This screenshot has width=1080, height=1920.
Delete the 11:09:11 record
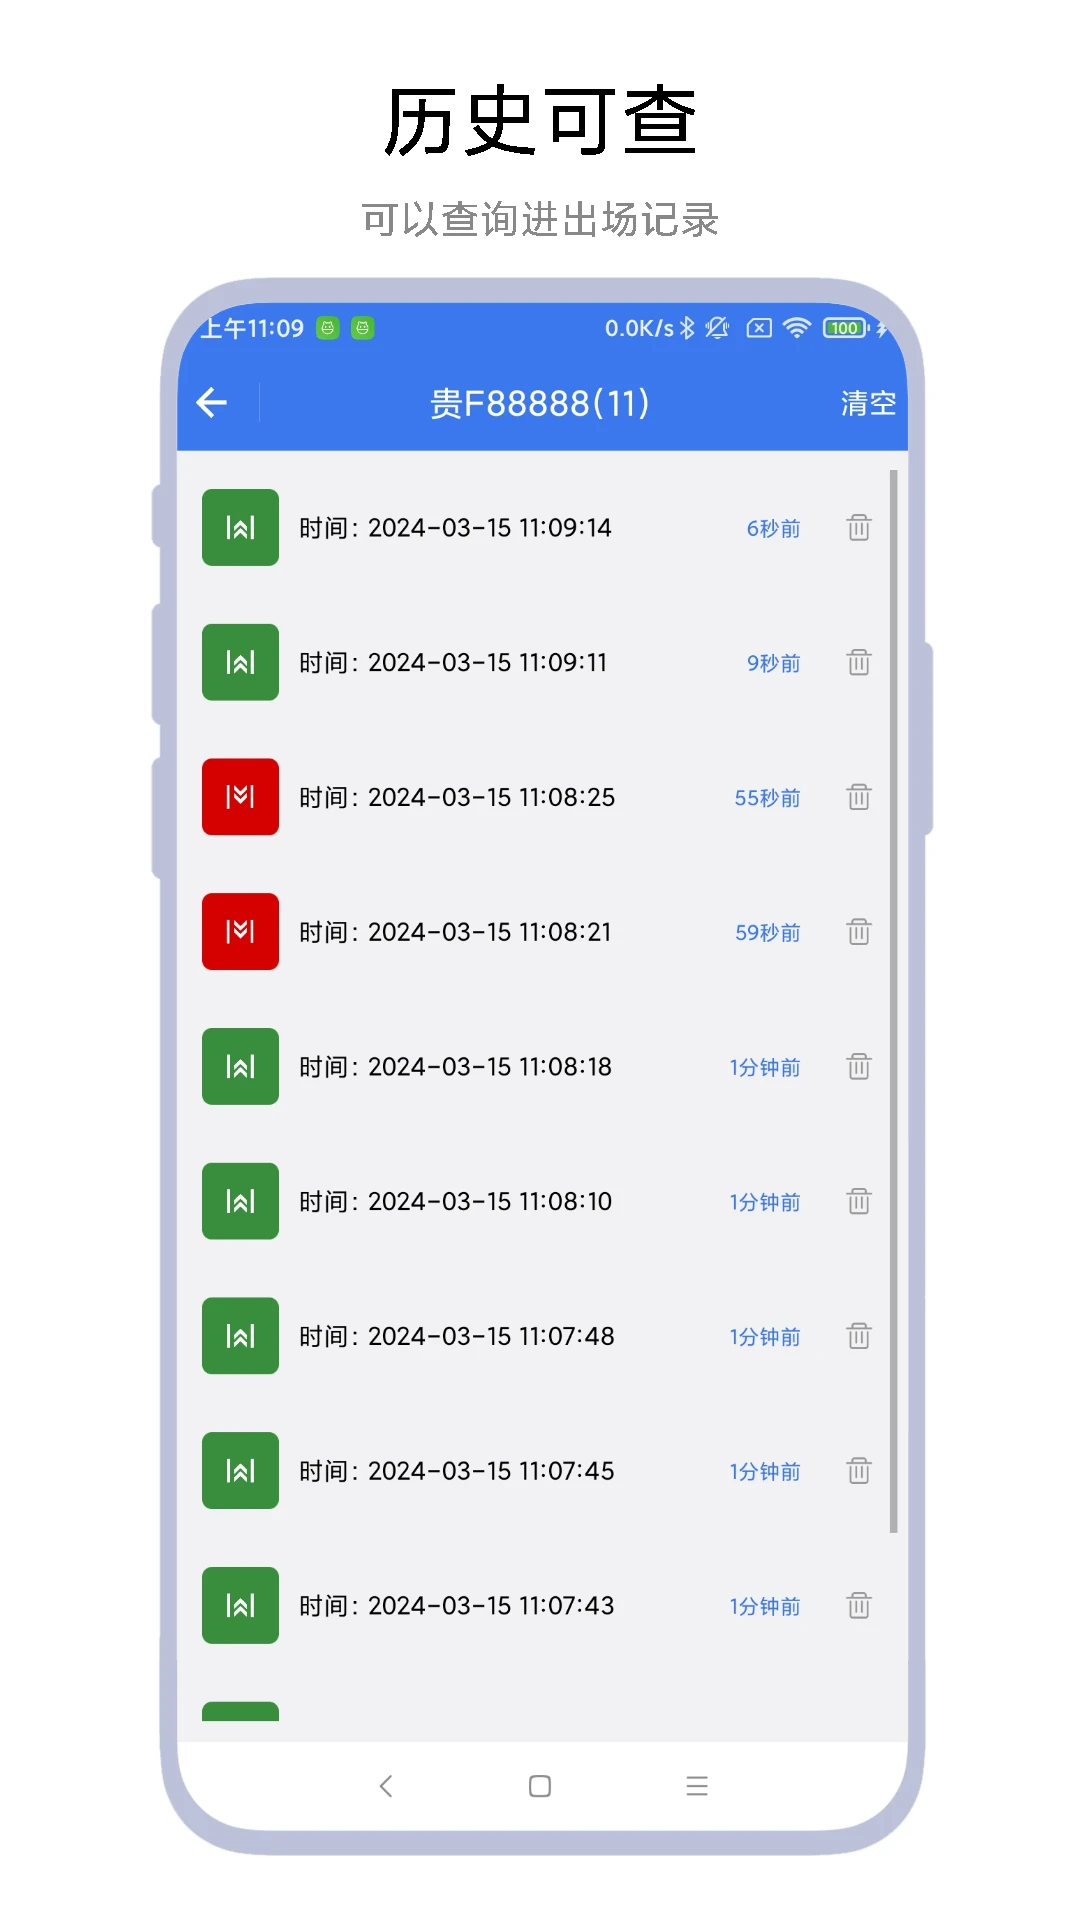coord(858,662)
